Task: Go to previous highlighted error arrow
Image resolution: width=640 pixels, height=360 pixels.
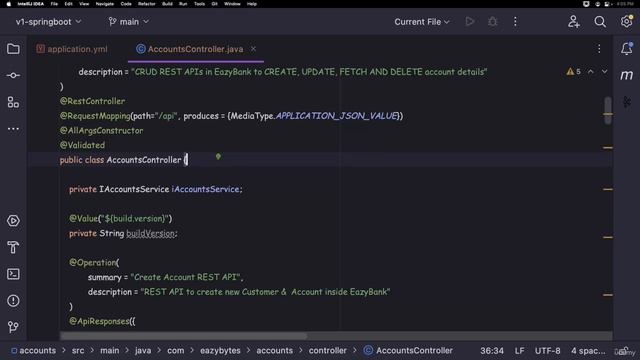Action: click(591, 72)
